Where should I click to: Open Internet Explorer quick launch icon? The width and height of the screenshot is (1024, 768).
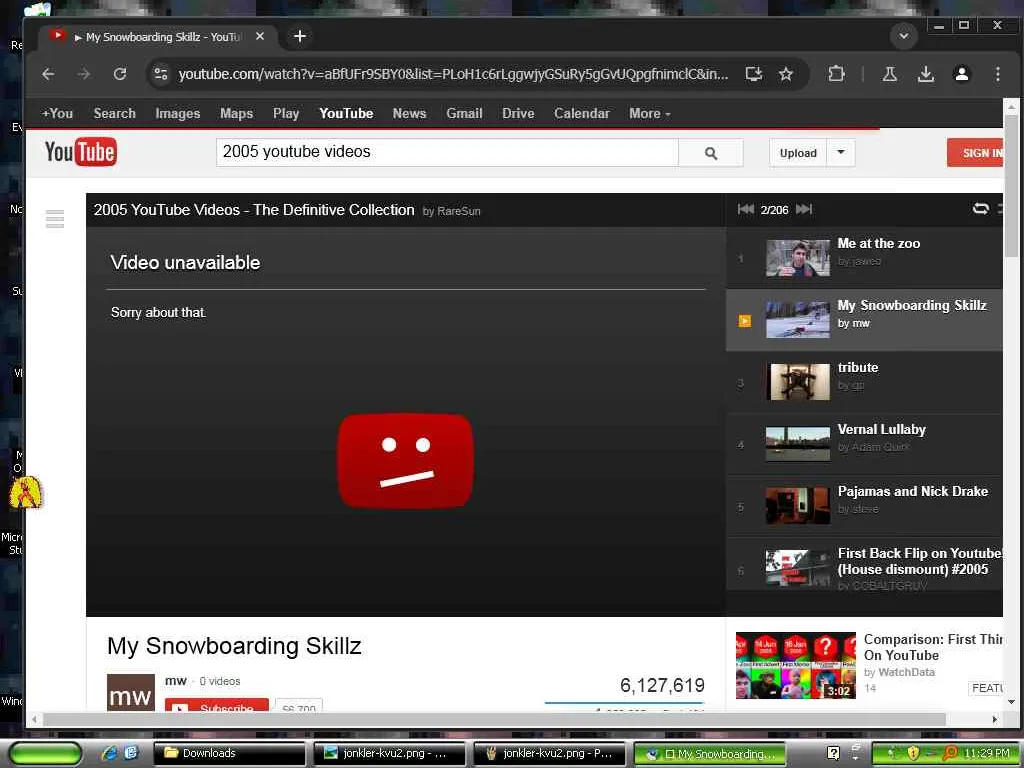pyautogui.click(x=109, y=753)
